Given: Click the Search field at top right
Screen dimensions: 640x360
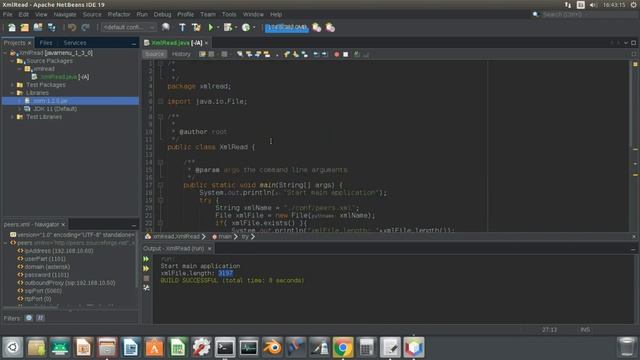Looking at the screenshot, I should 588,14.
